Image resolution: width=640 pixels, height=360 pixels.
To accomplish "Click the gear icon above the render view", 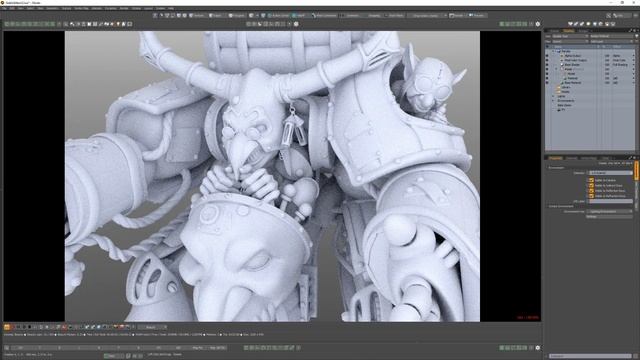I will coord(538,24).
